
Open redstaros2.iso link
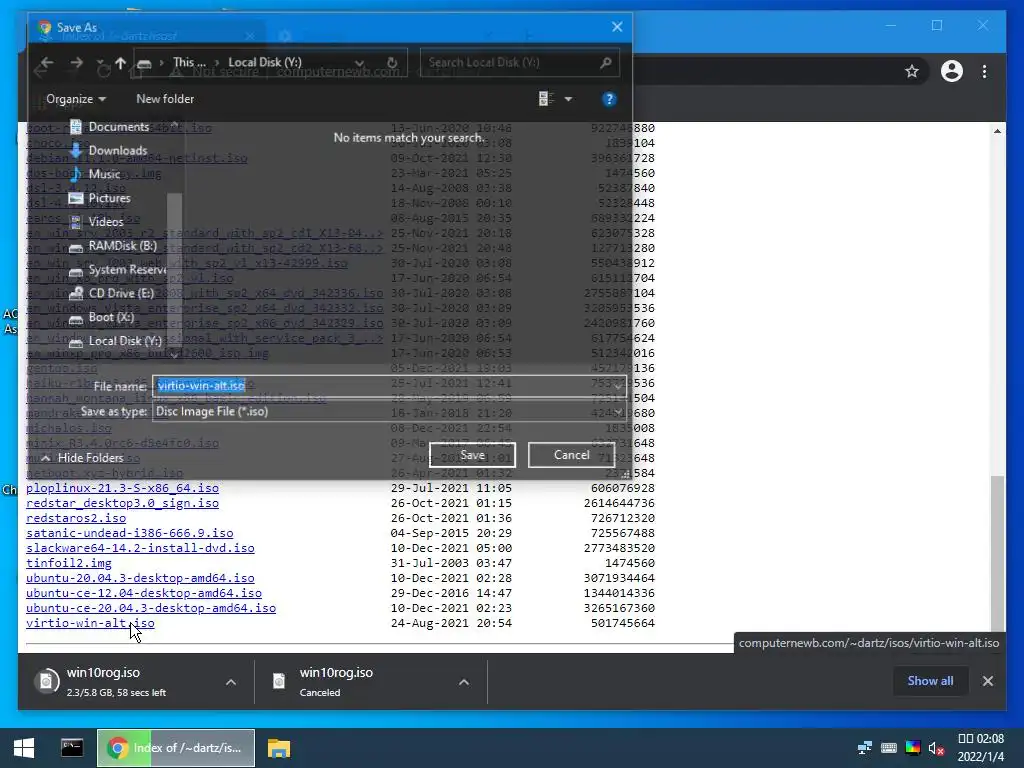click(x=76, y=518)
